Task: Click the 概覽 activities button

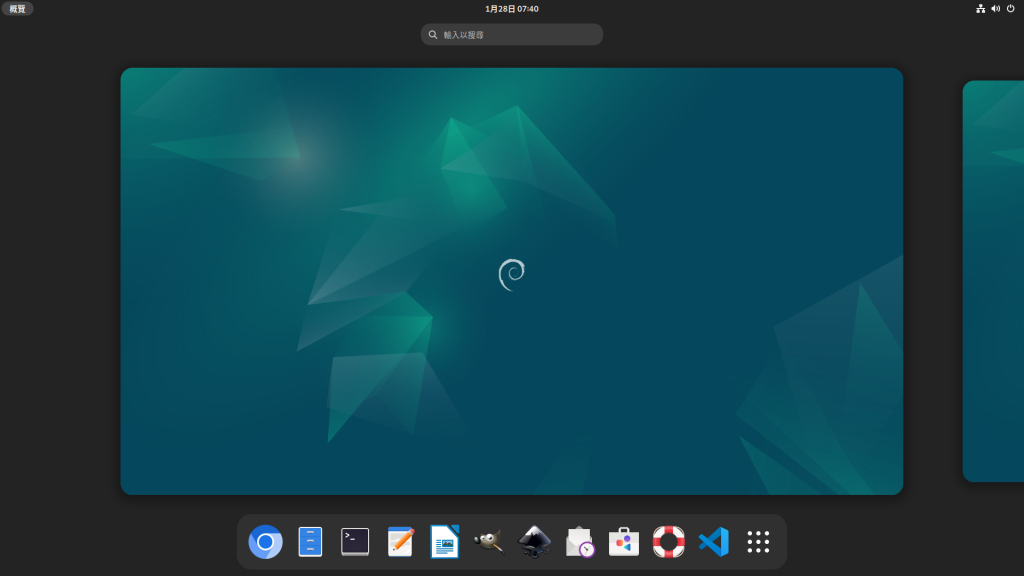Action: click(18, 9)
